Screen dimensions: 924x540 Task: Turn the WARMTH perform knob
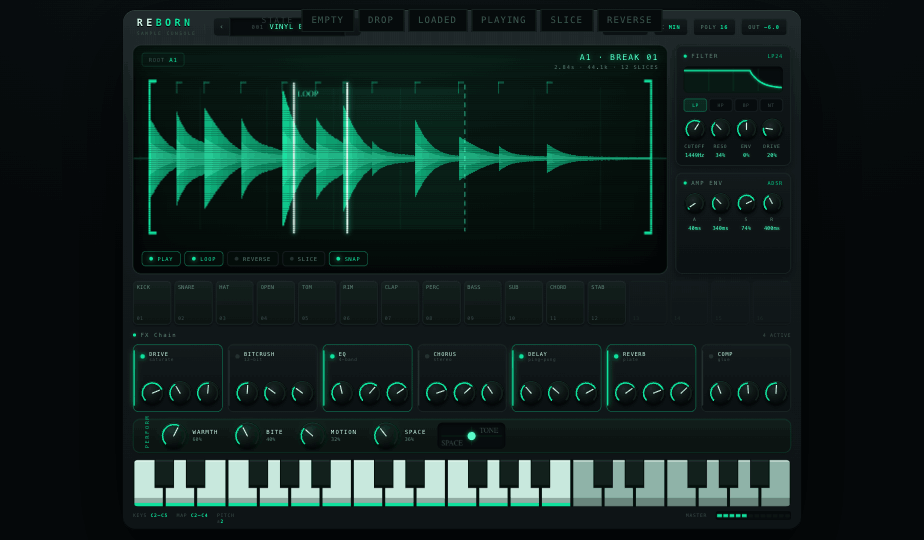point(173,435)
